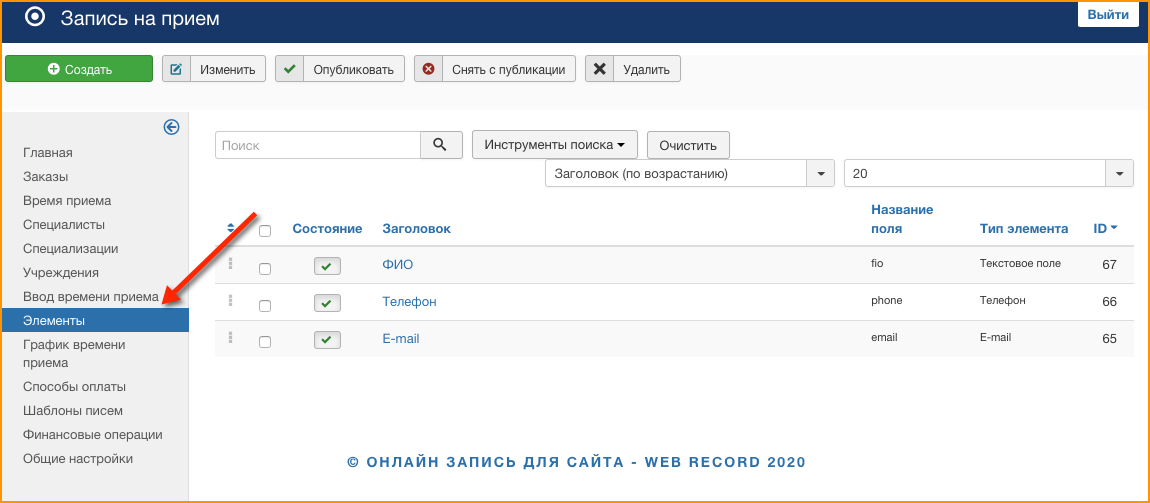Click the ID value 66
1150x503 pixels.
[1109, 301]
